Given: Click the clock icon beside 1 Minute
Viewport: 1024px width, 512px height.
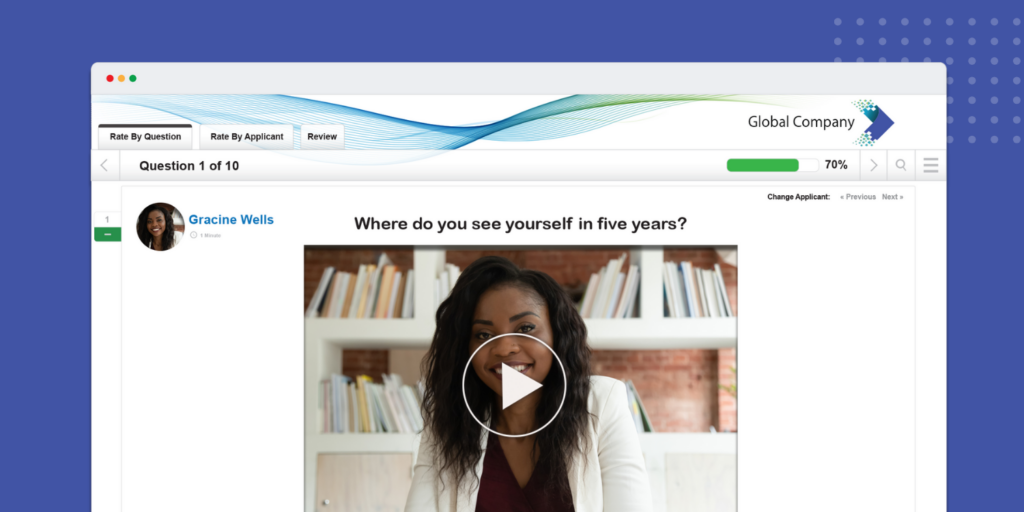Looking at the screenshot, I should pyautogui.click(x=193, y=235).
